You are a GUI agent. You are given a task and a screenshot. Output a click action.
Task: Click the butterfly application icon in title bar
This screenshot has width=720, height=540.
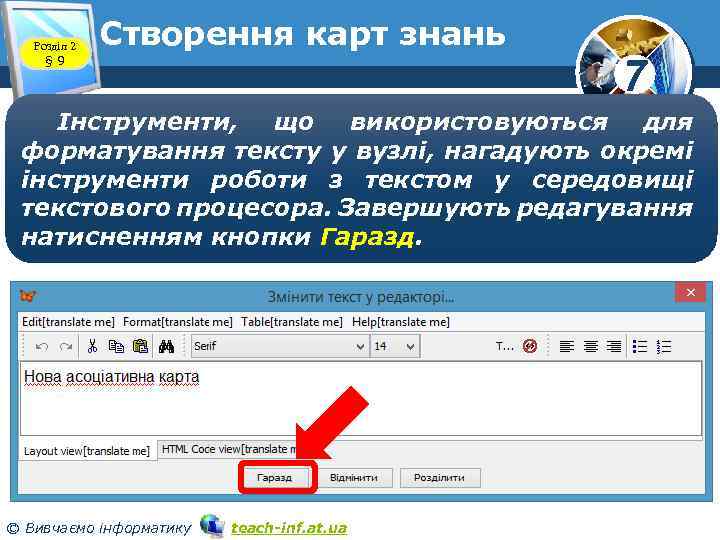(28, 296)
